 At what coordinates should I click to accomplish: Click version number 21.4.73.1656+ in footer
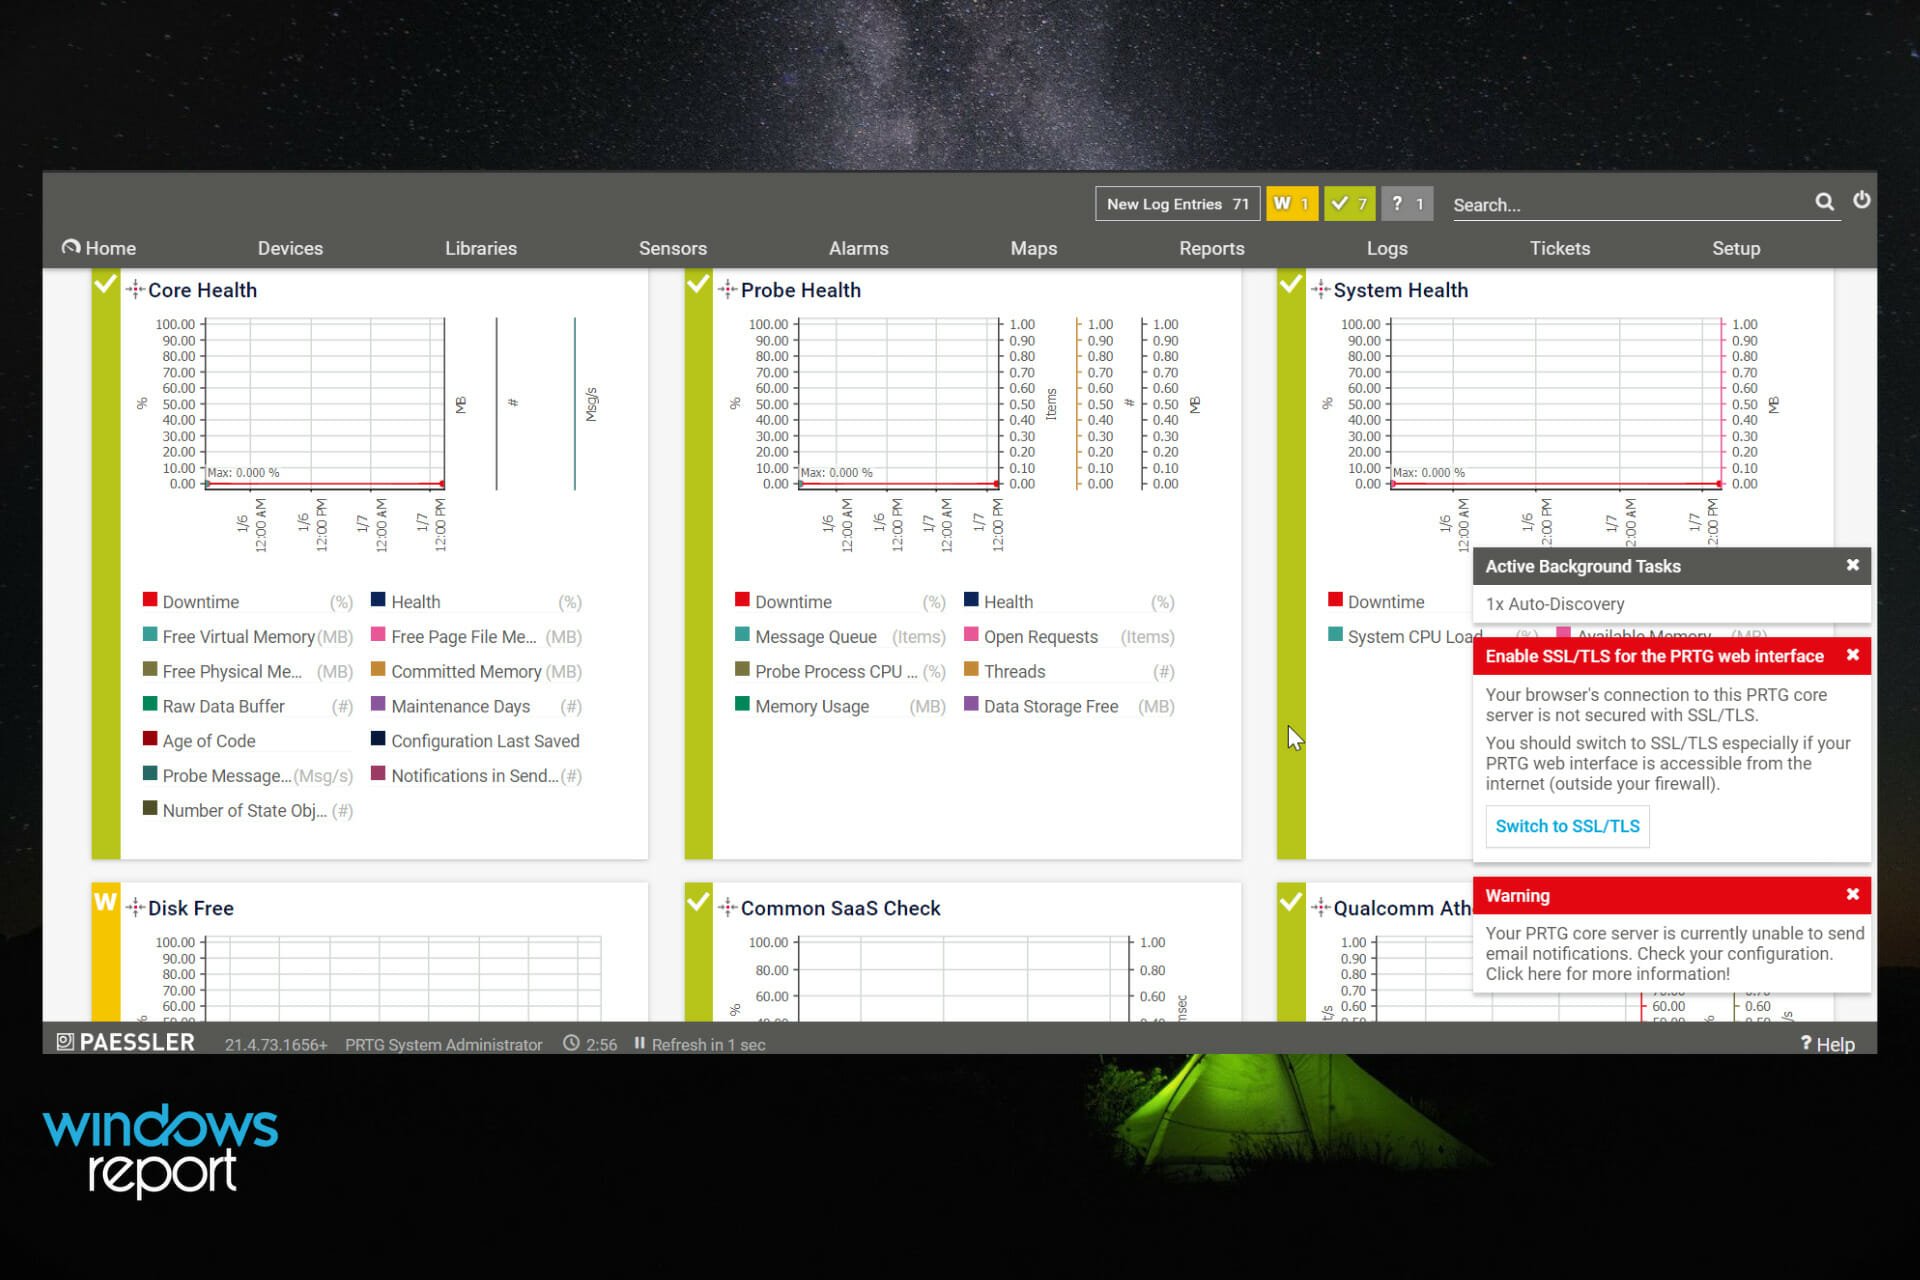[x=275, y=1044]
